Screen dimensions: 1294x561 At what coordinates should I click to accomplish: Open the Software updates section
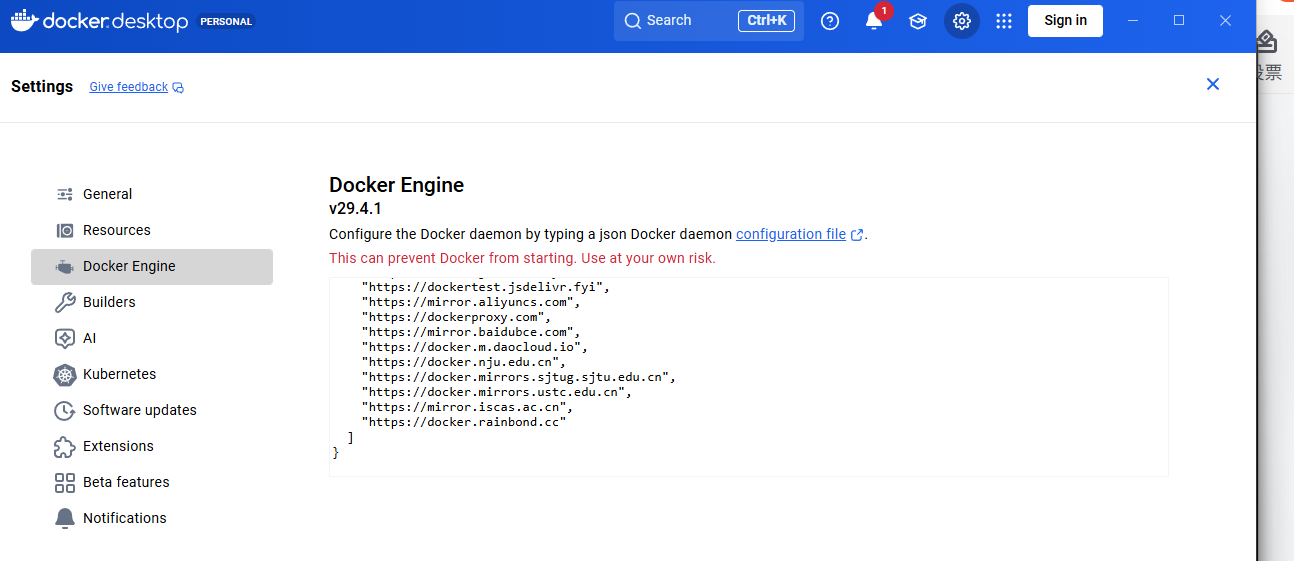(152, 410)
